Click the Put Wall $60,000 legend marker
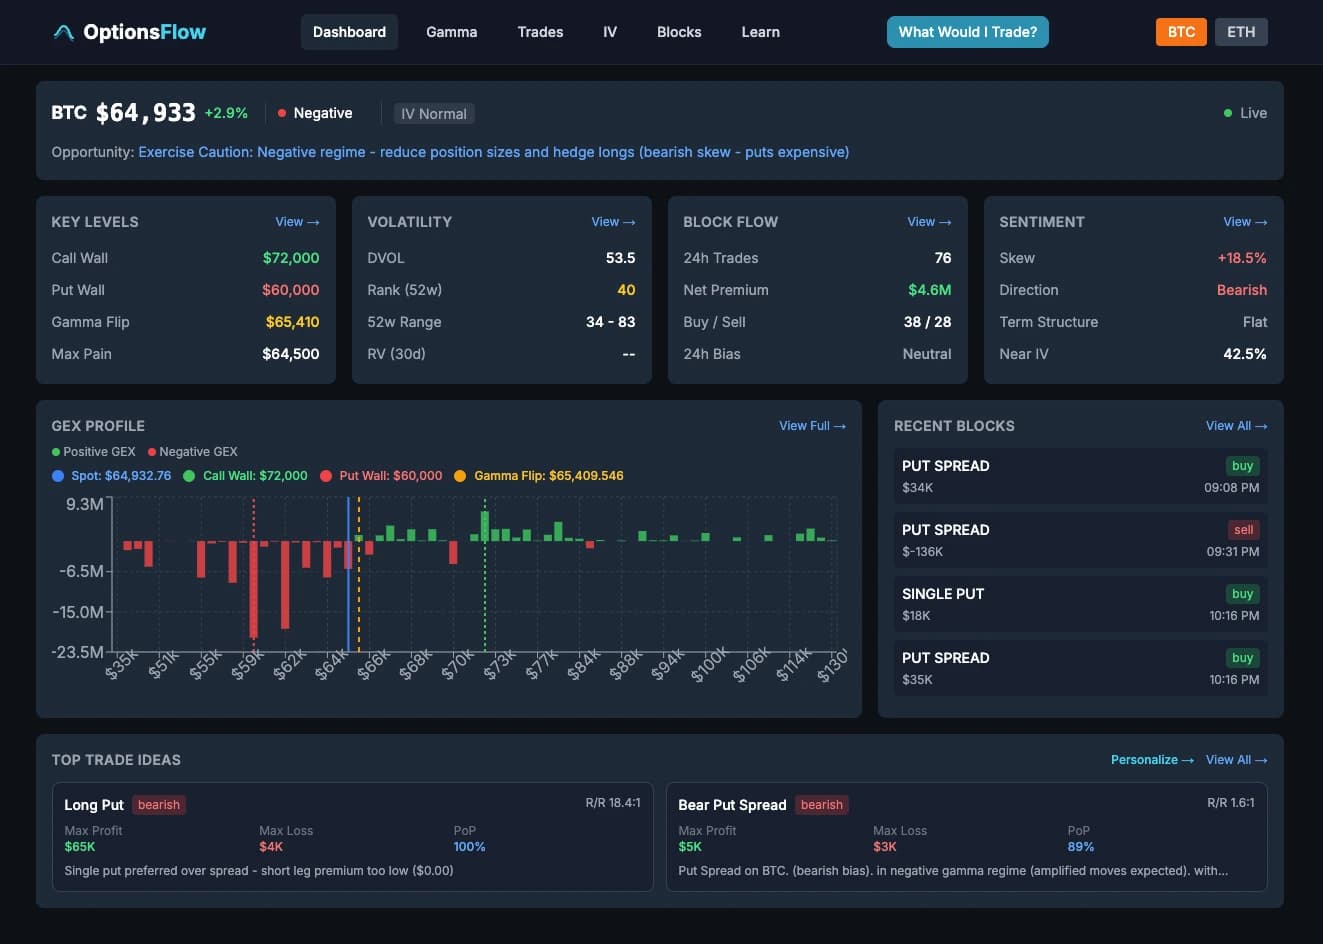 [325, 476]
